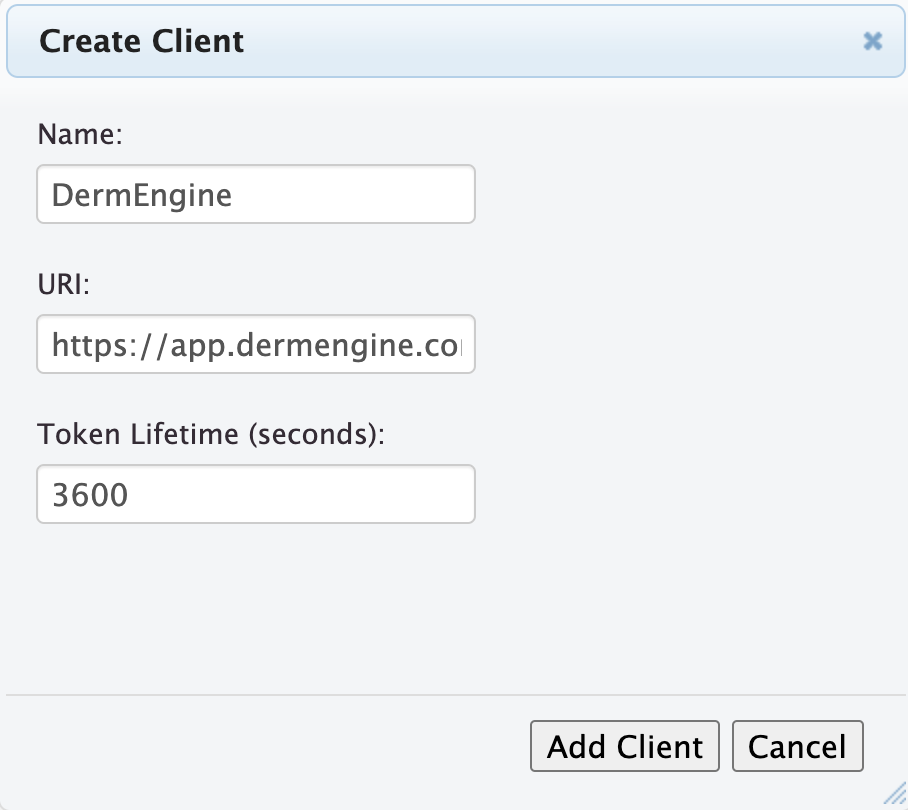Select the Token Lifetime input box
The image size is (908, 810).
[255, 494]
